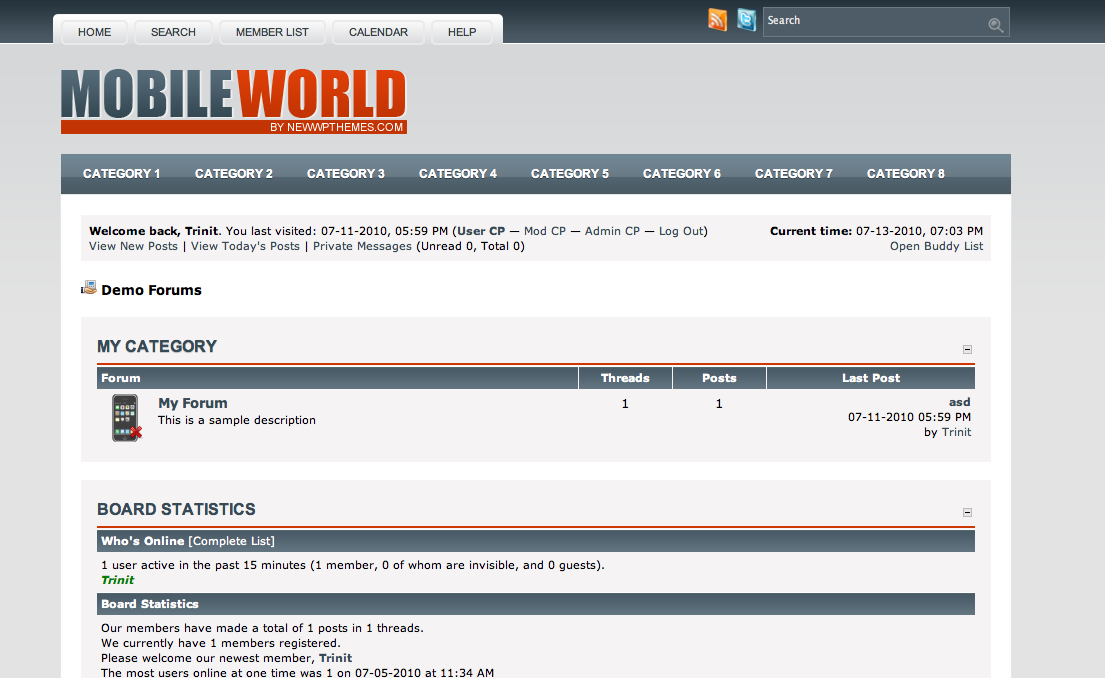
Task: Click the RSS feed icon
Action: [717, 20]
